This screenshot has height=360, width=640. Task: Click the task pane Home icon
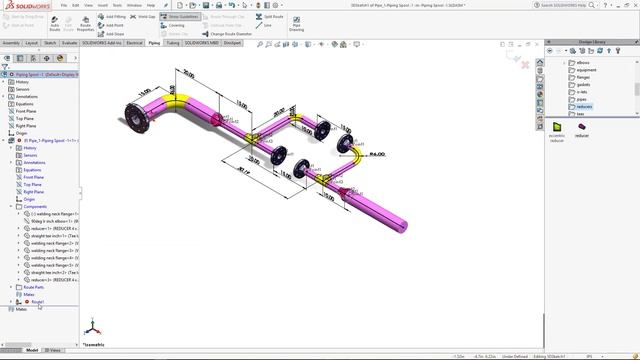coord(540,62)
